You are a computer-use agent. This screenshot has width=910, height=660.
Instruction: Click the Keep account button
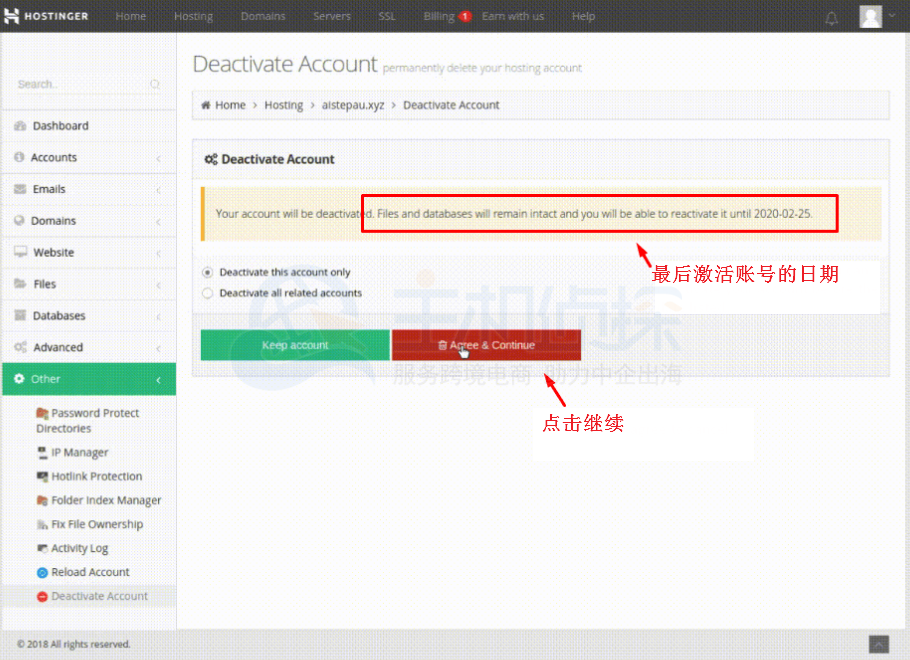point(294,344)
